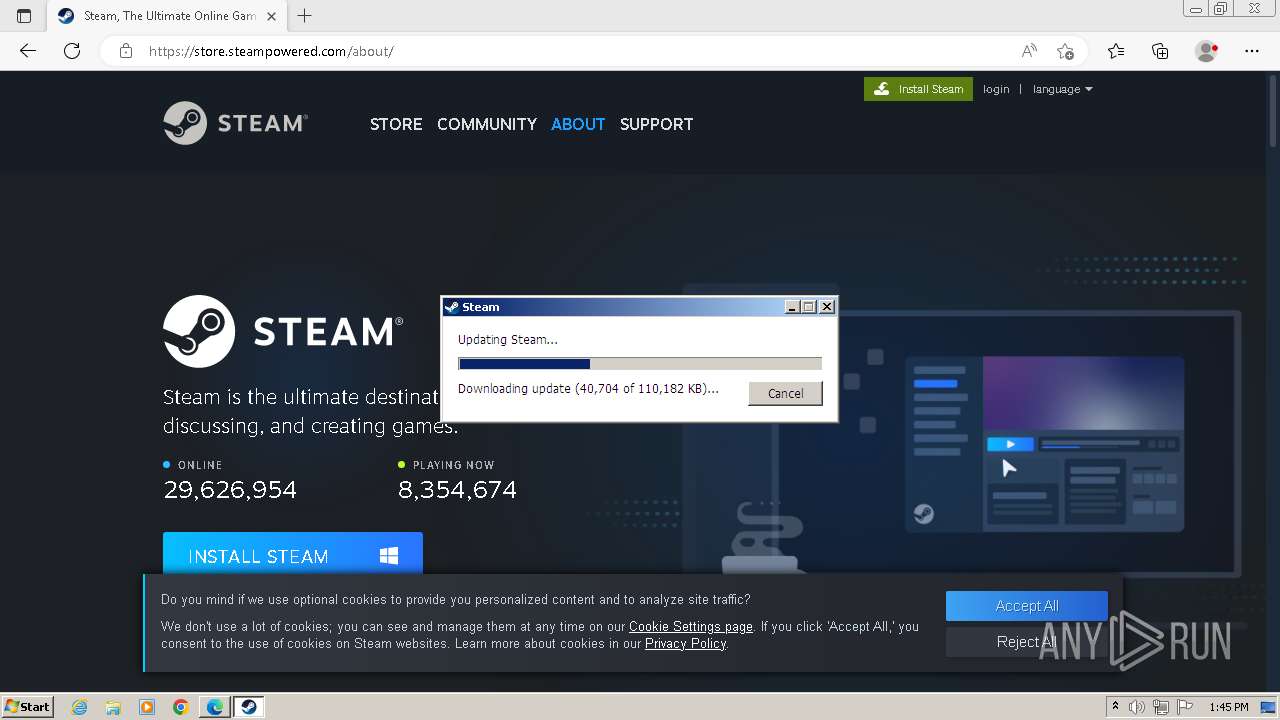The image size is (1280, 720).
Task: Open a new browser tab
Action: click(x=305, y=16)
